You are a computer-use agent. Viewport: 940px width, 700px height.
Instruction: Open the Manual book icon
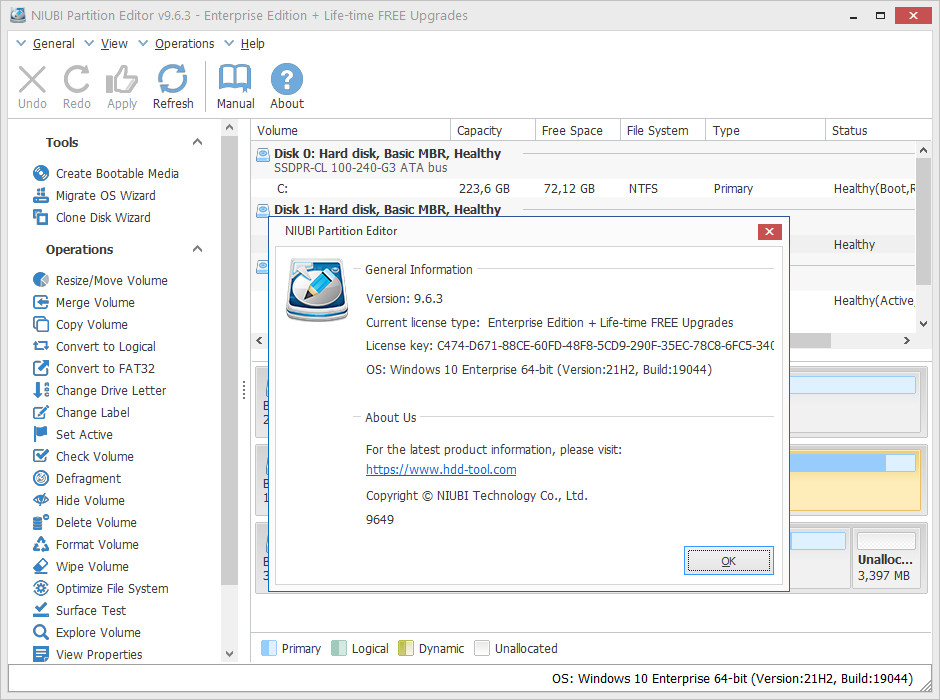(235, 79)
